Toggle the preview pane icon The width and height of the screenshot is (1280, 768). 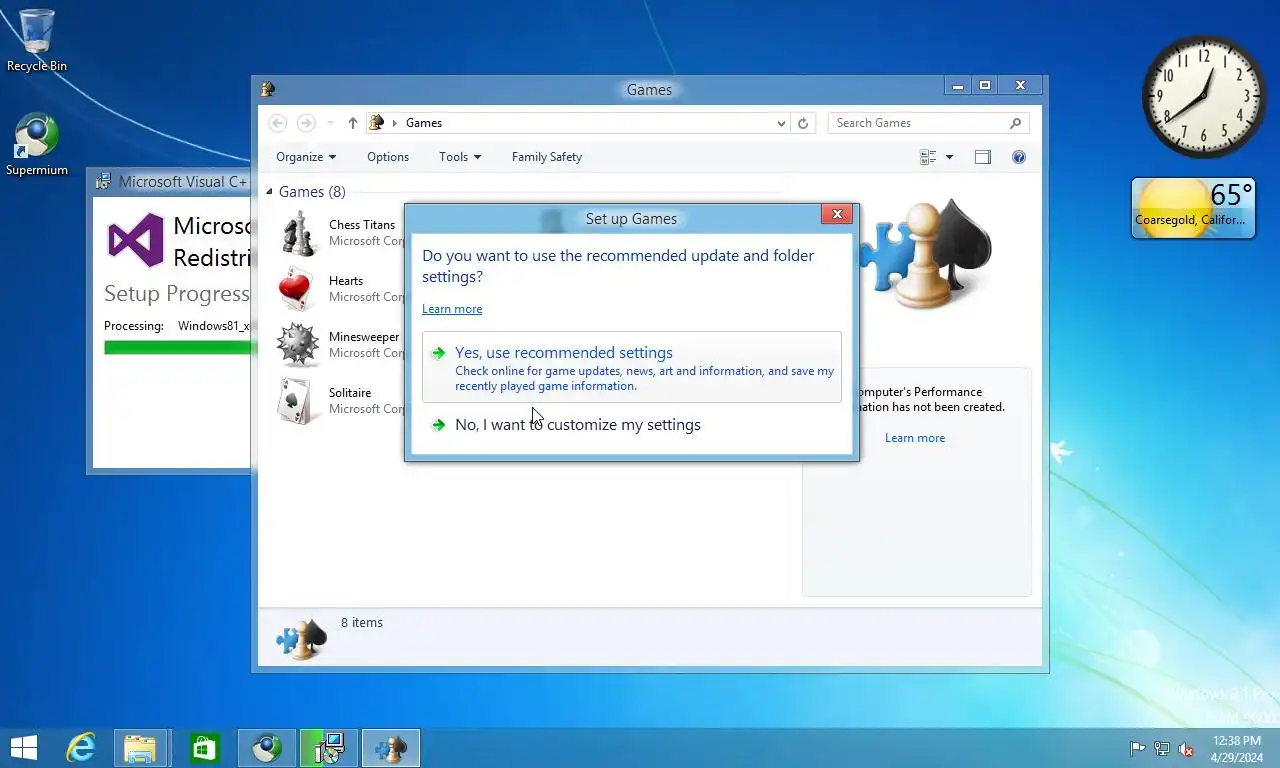[983, 157]
